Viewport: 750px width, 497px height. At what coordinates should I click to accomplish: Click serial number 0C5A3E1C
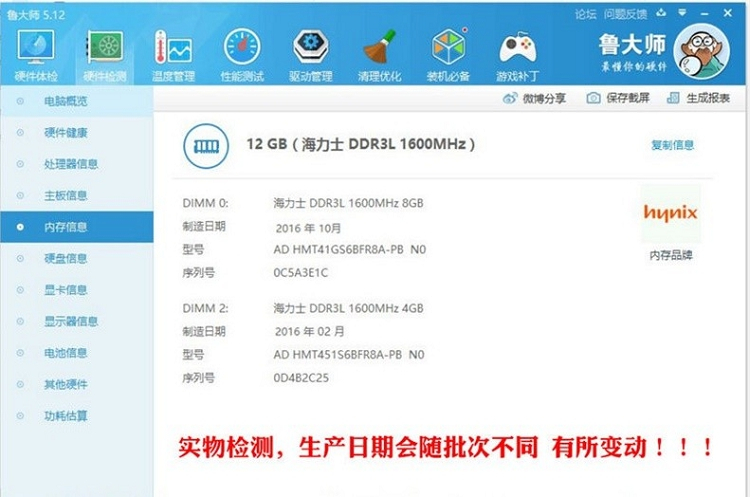300,273
